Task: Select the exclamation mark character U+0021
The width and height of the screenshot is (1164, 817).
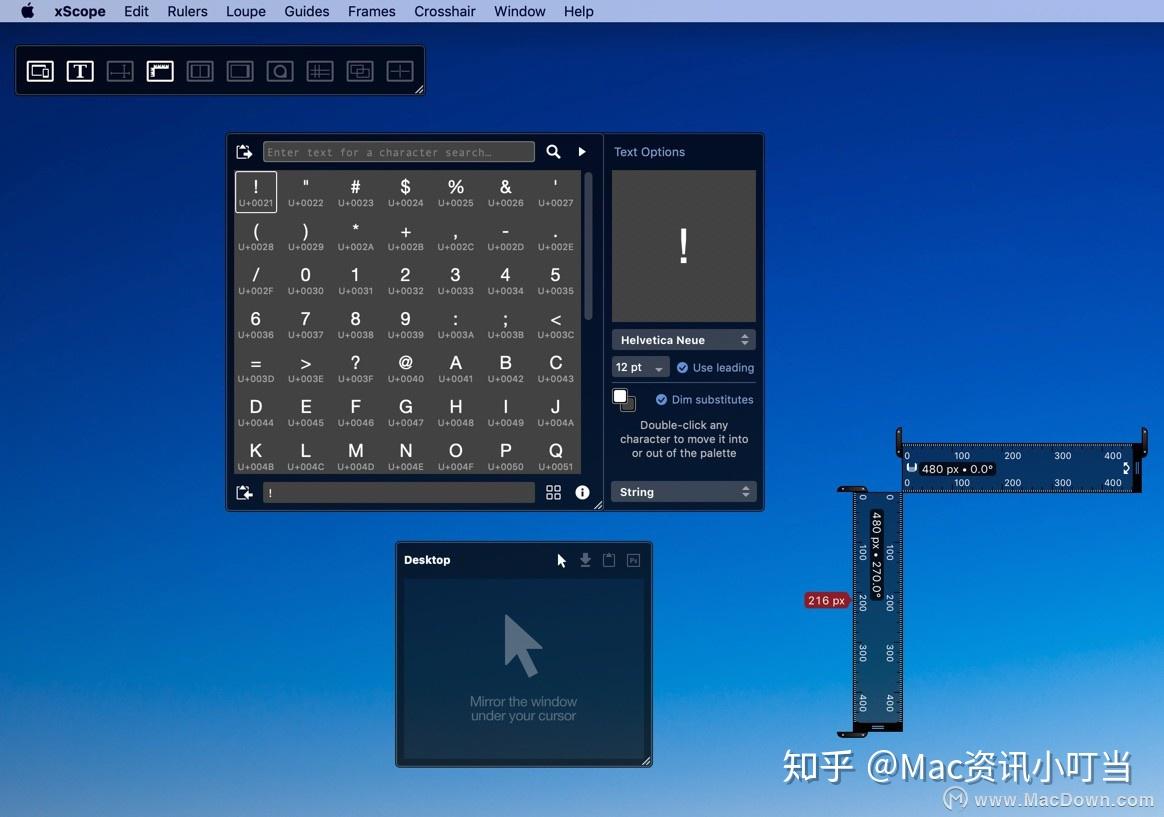Action: (255, 191)
